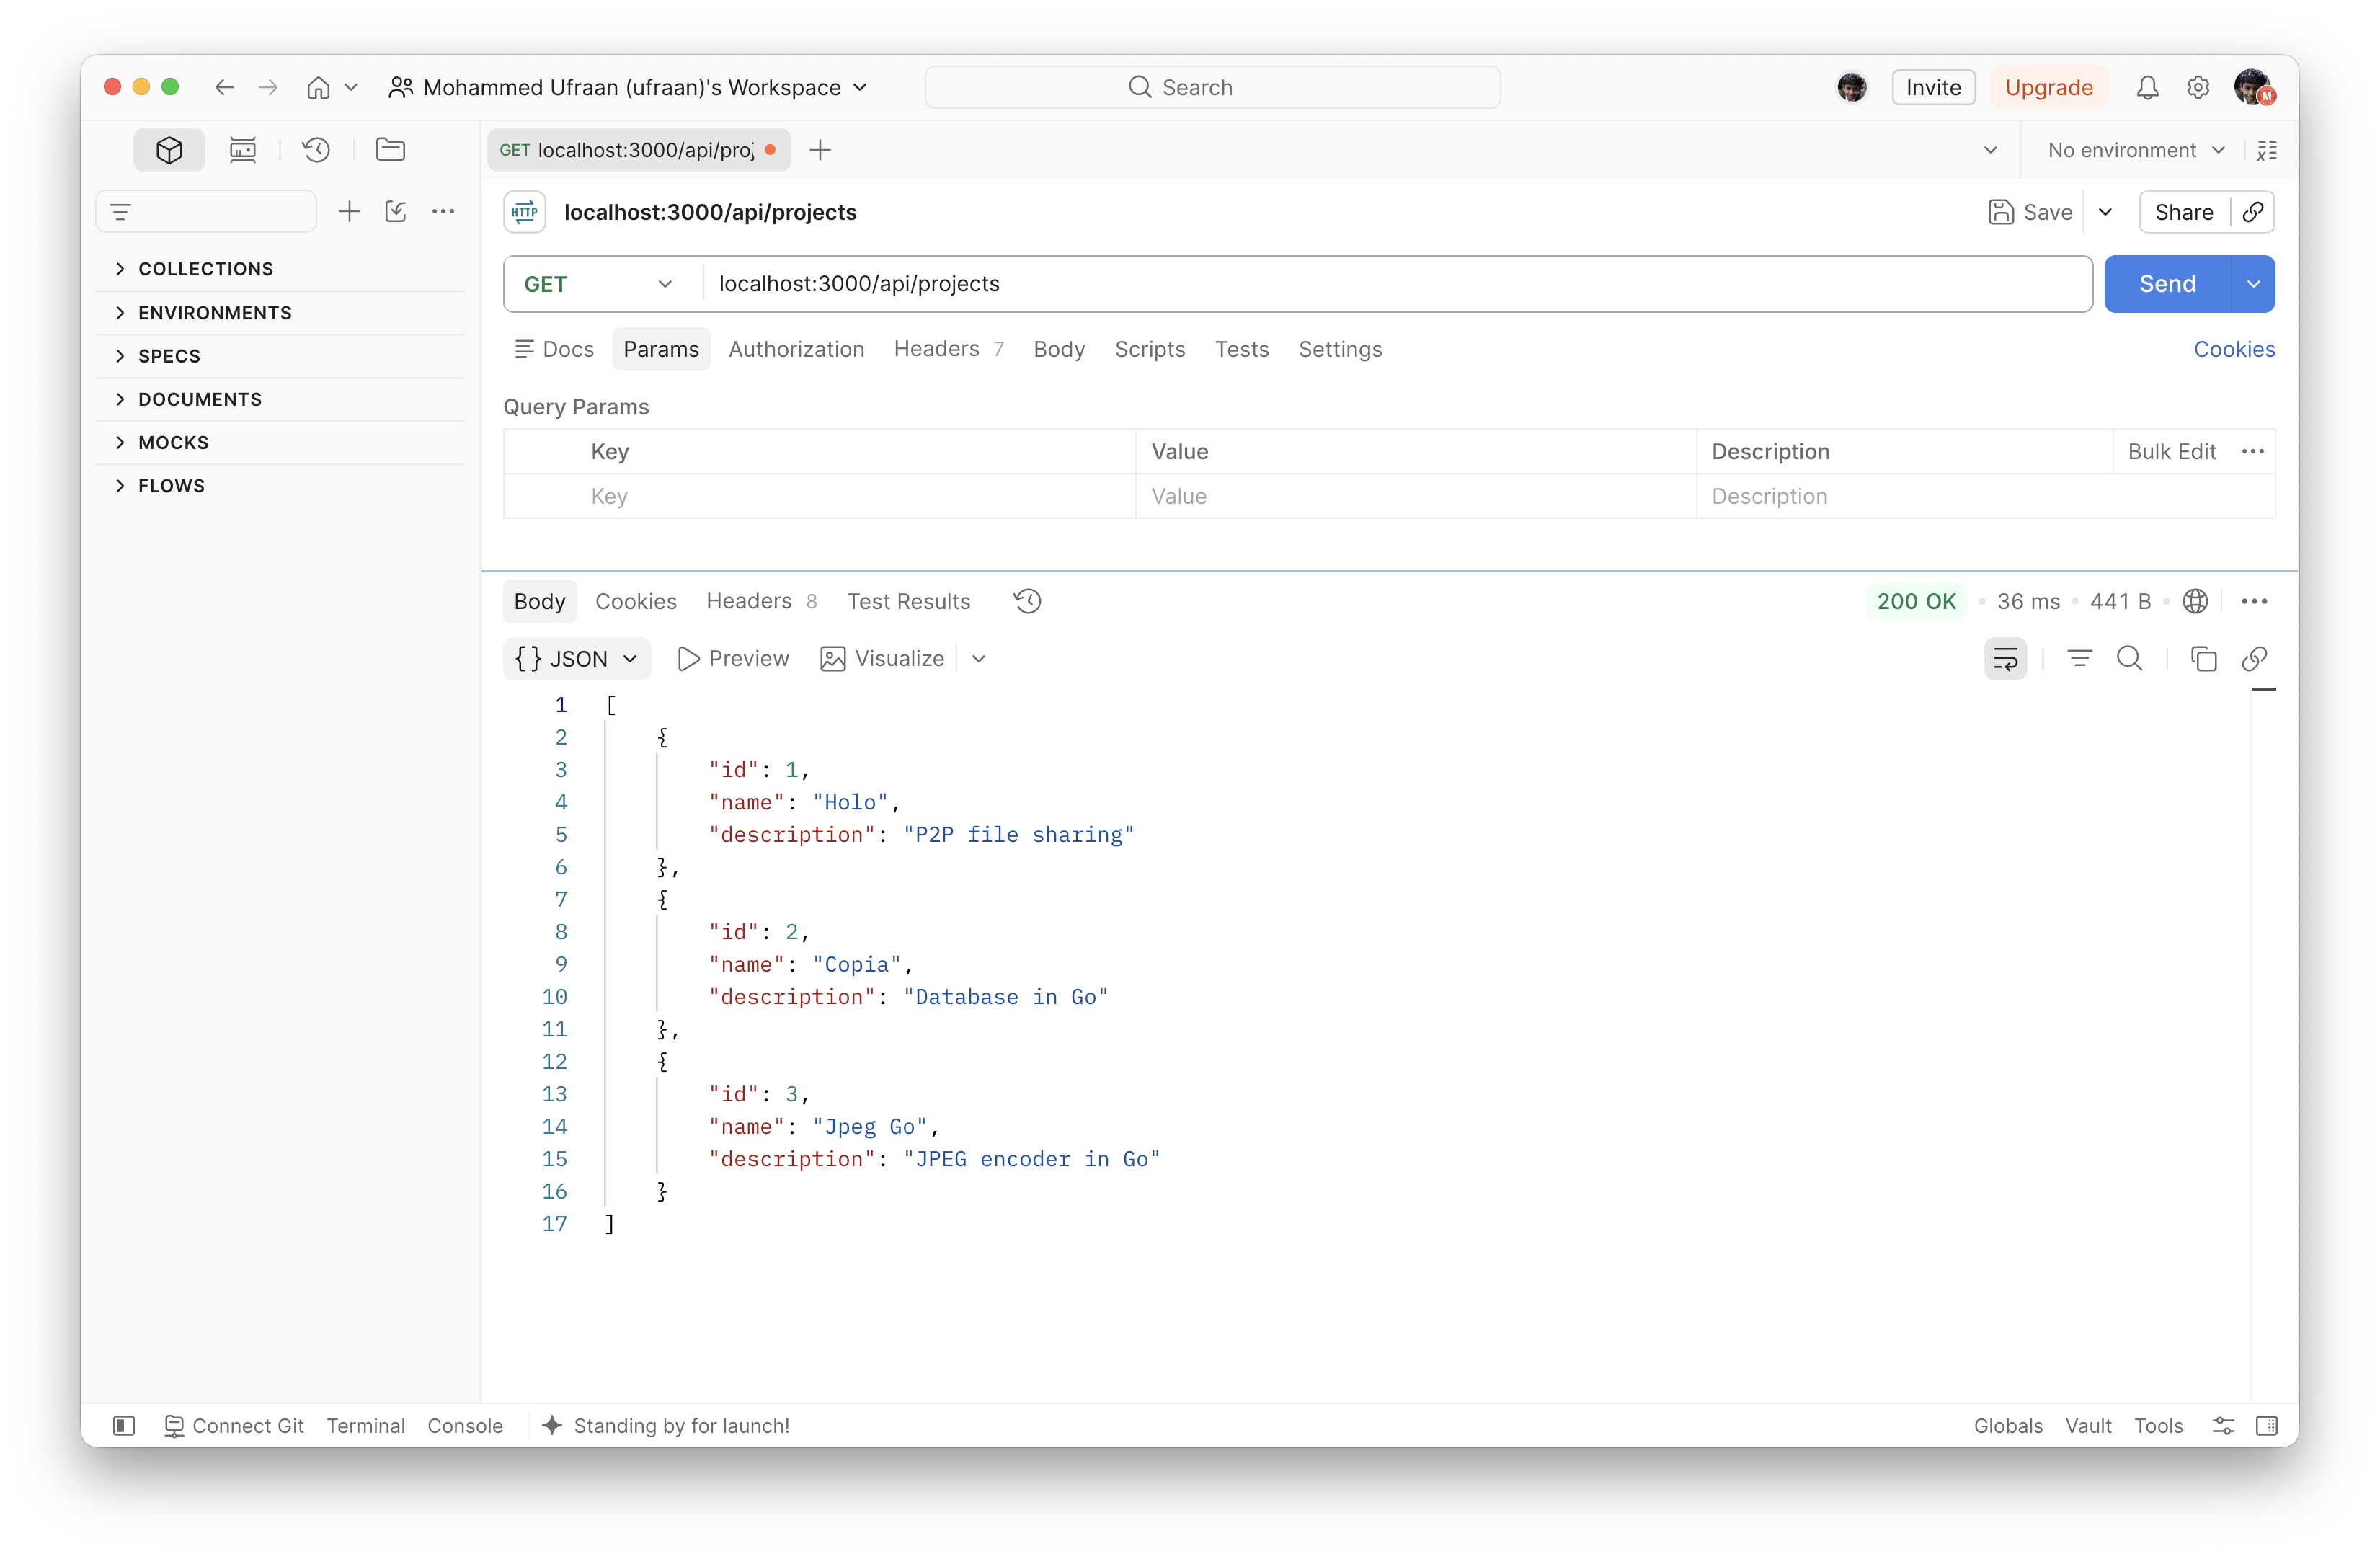Click the request URL input field

(1396, 284)
